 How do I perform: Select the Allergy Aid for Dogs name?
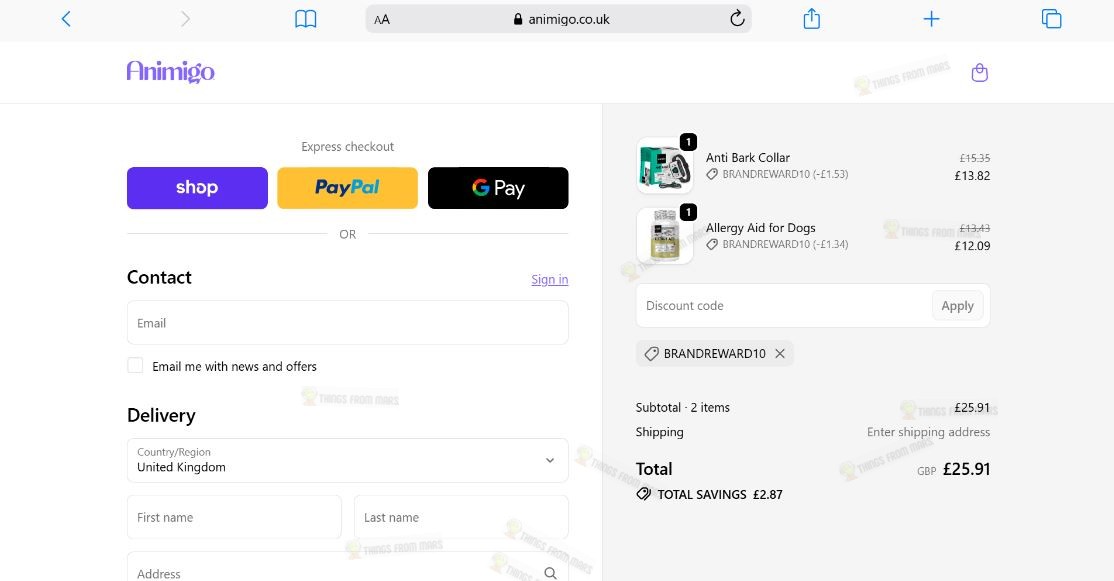(760, 228)
